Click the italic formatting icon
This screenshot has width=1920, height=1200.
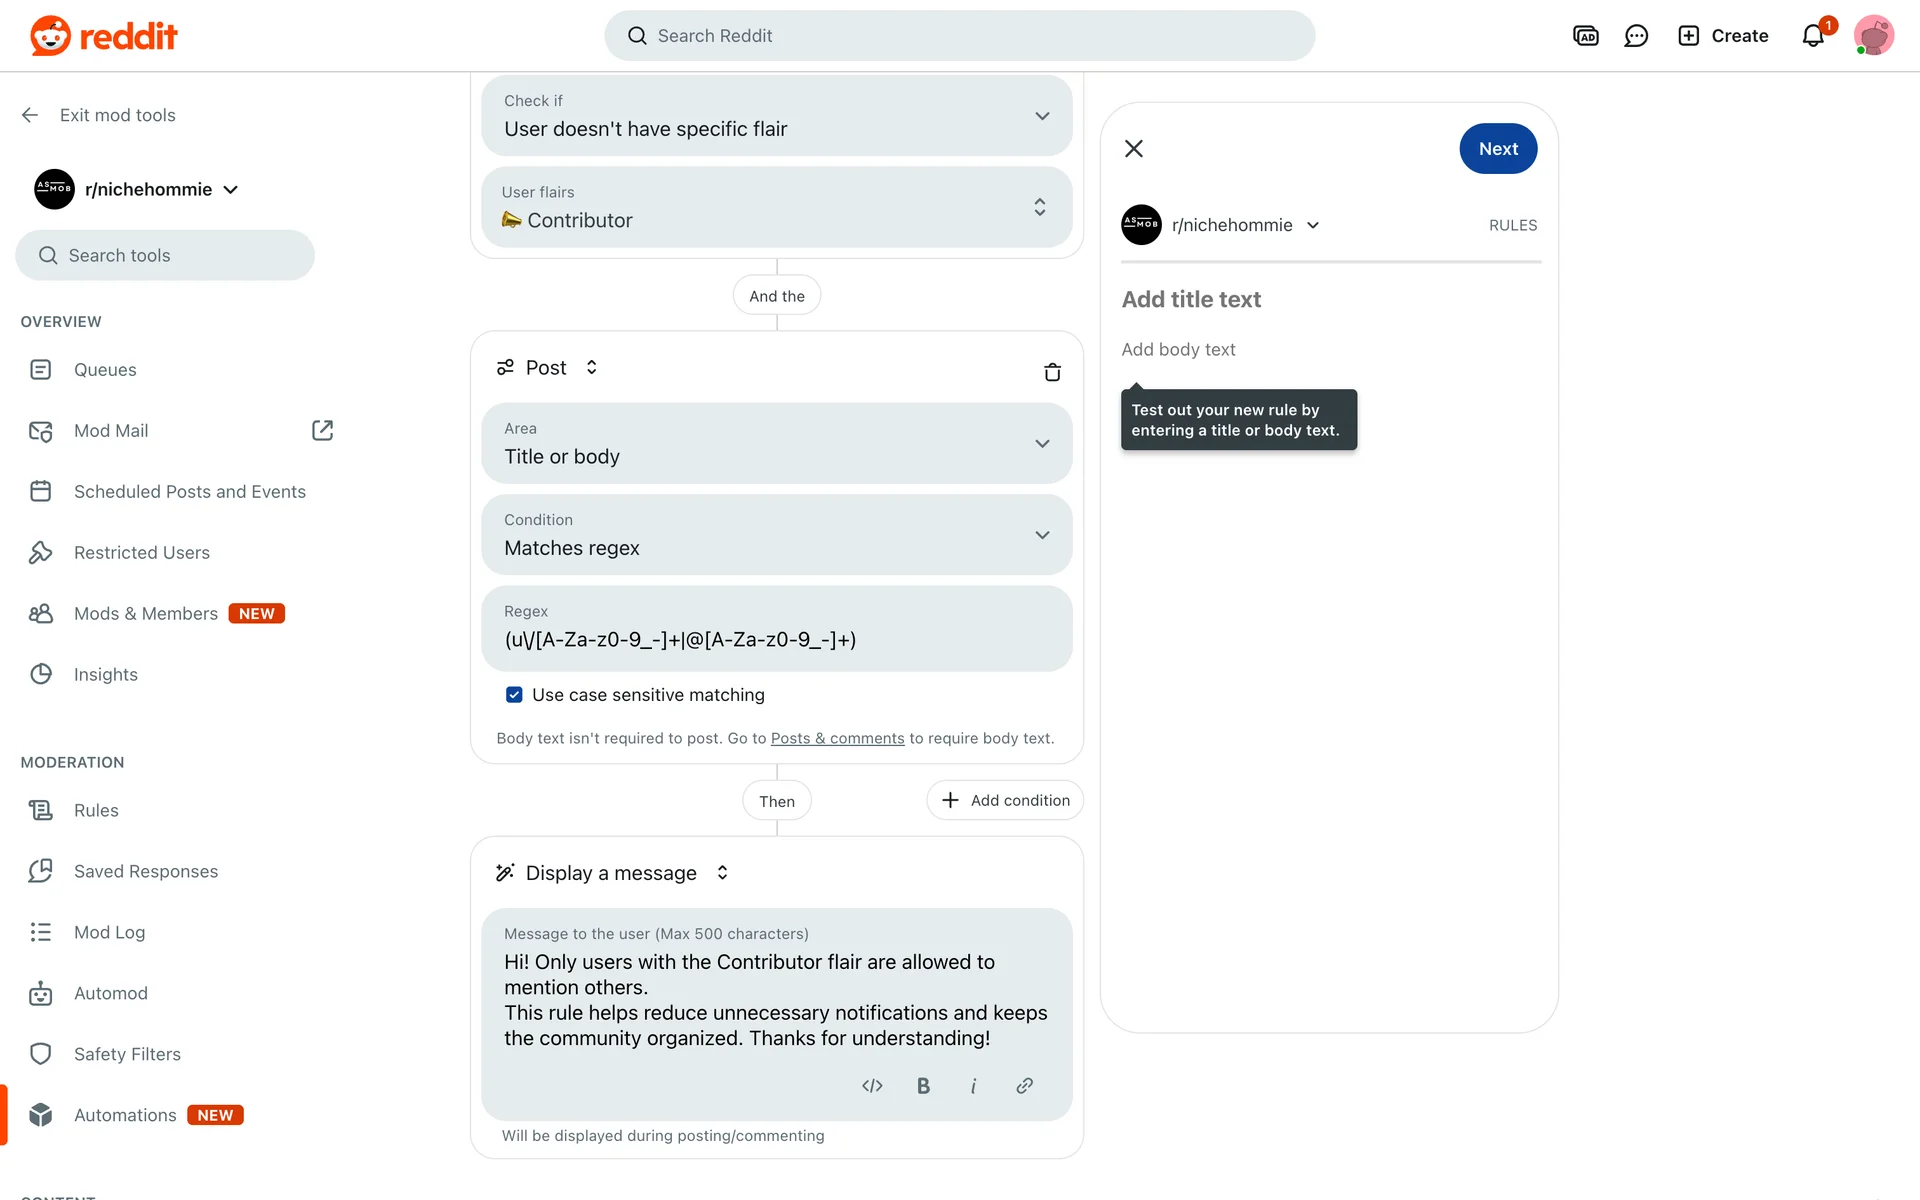pos(973,1086)
